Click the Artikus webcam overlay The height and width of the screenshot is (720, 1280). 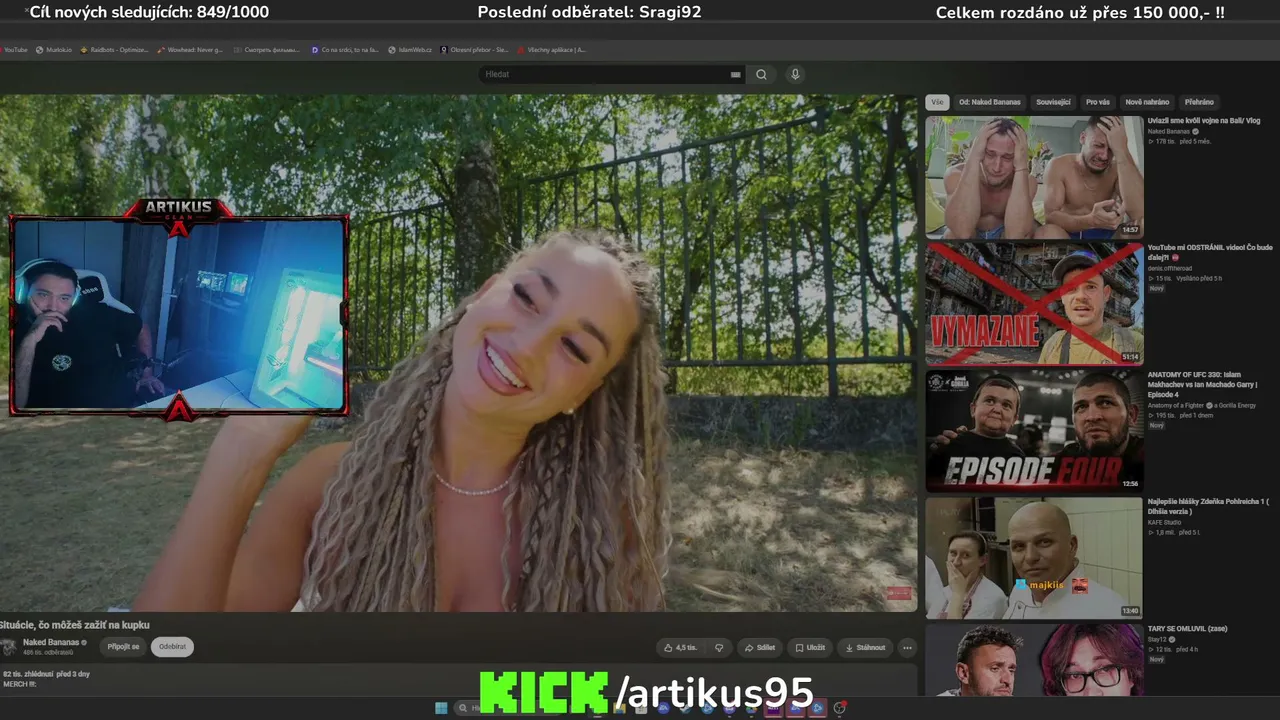[x=178, y=310]
